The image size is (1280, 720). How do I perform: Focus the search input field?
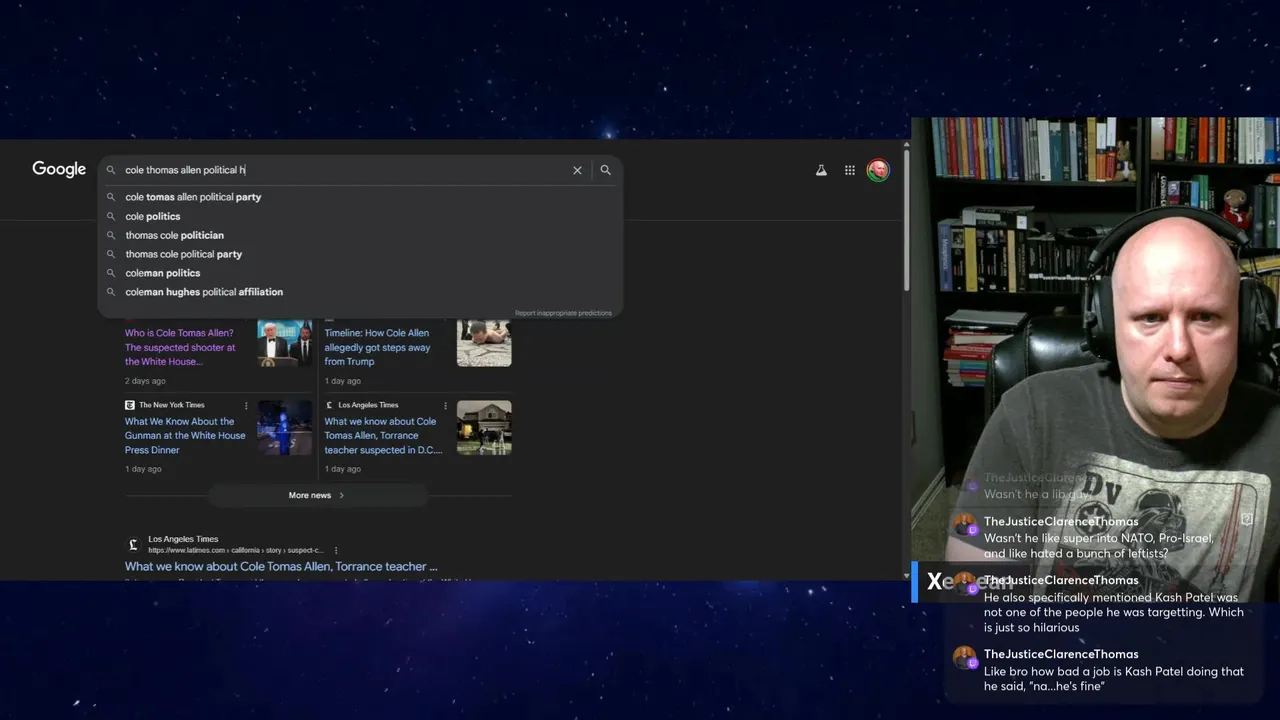point(340,170)
